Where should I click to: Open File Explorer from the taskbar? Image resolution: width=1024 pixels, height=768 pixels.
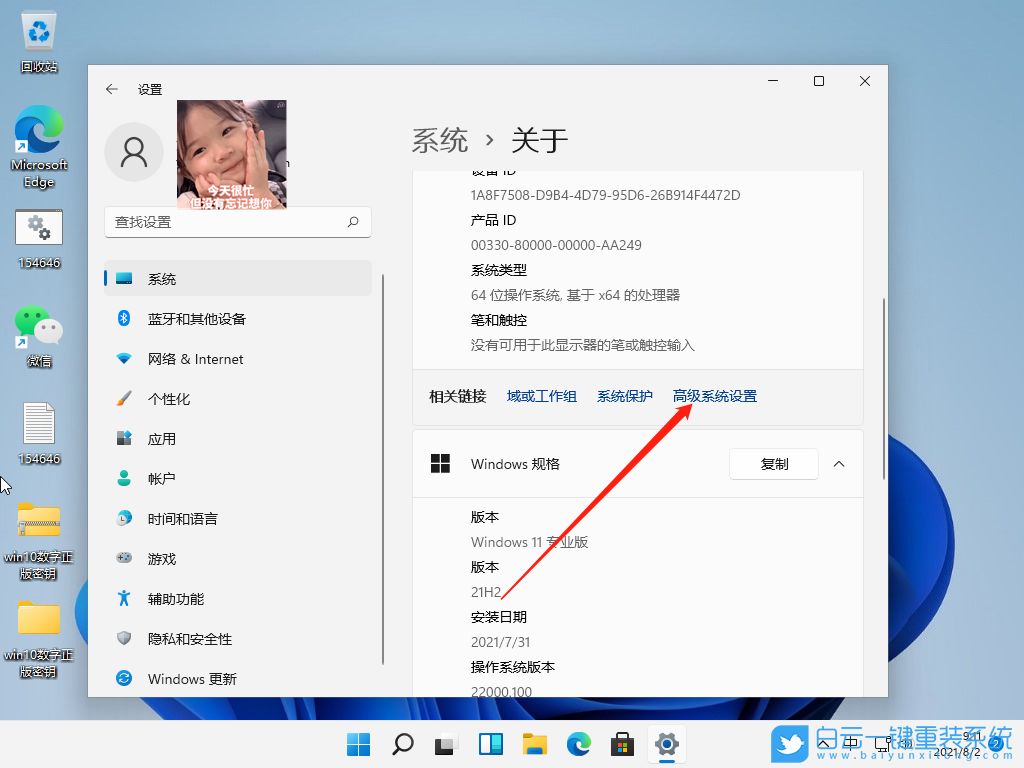(534, 744)
